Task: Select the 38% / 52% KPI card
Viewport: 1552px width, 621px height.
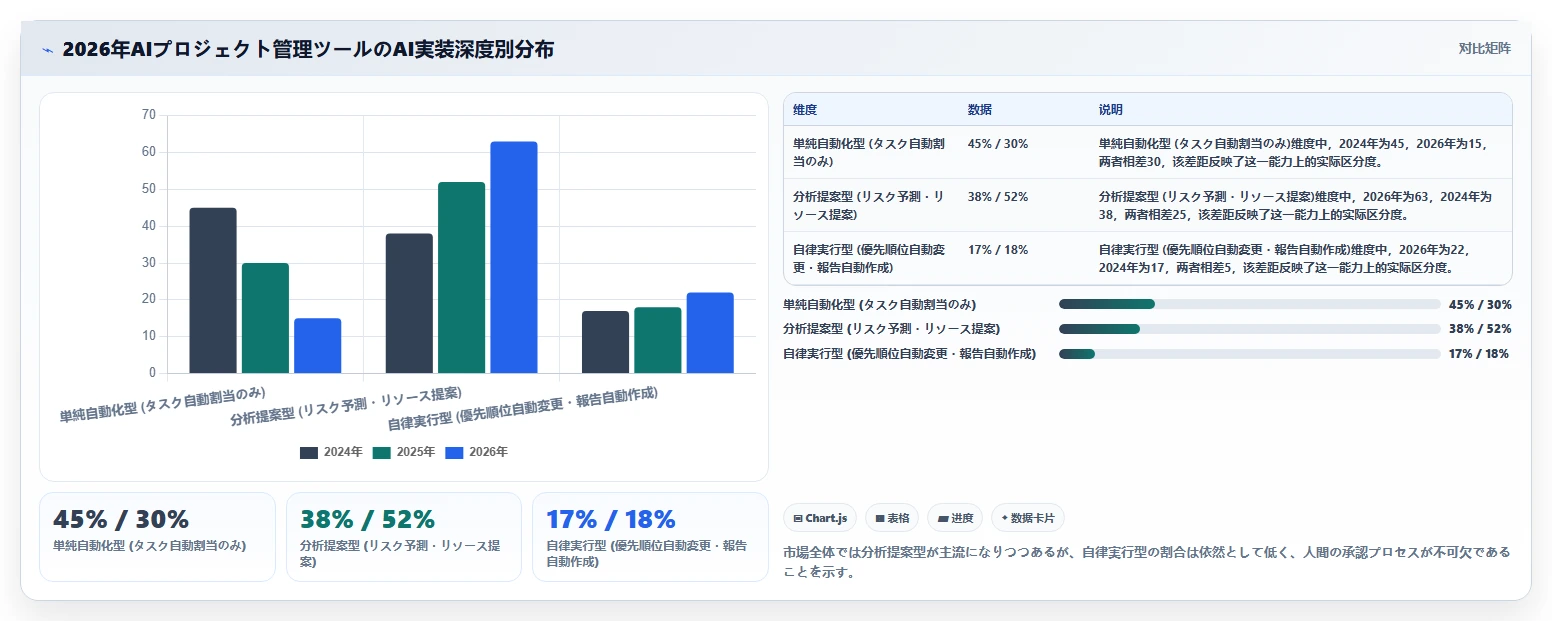Action: tap(404, 536)
